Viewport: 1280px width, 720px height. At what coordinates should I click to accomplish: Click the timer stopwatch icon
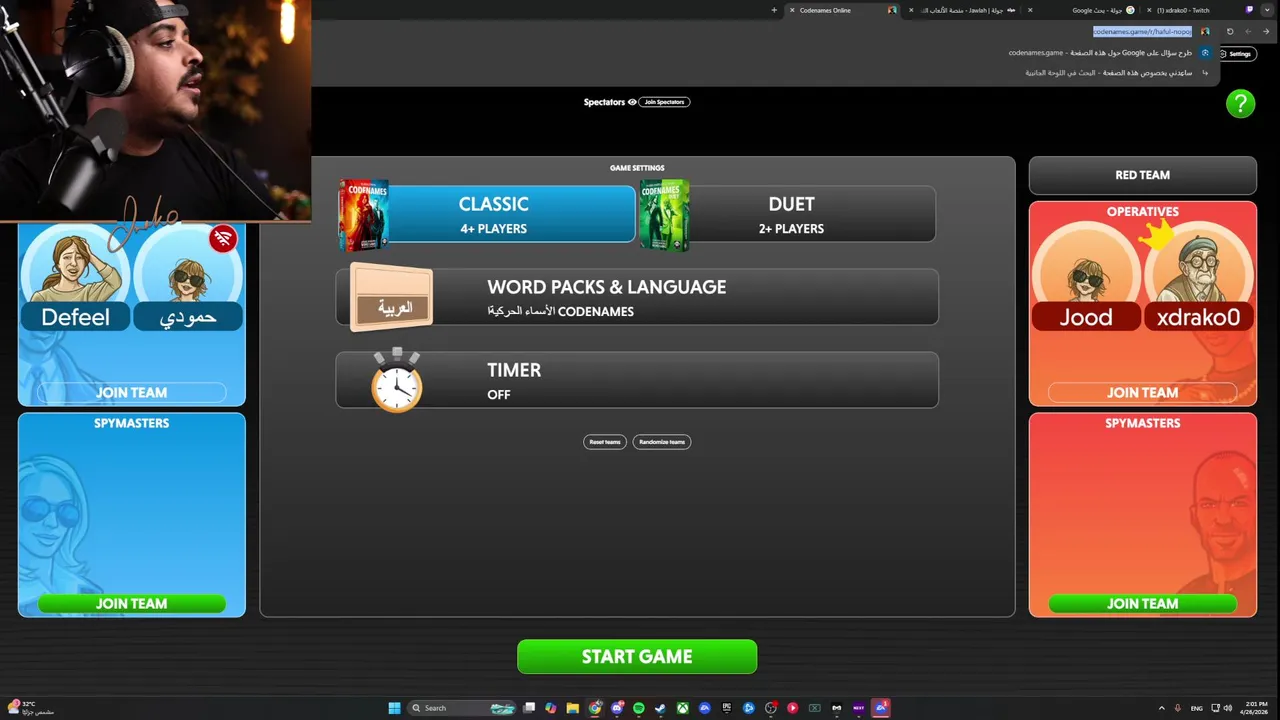[397, 380]
